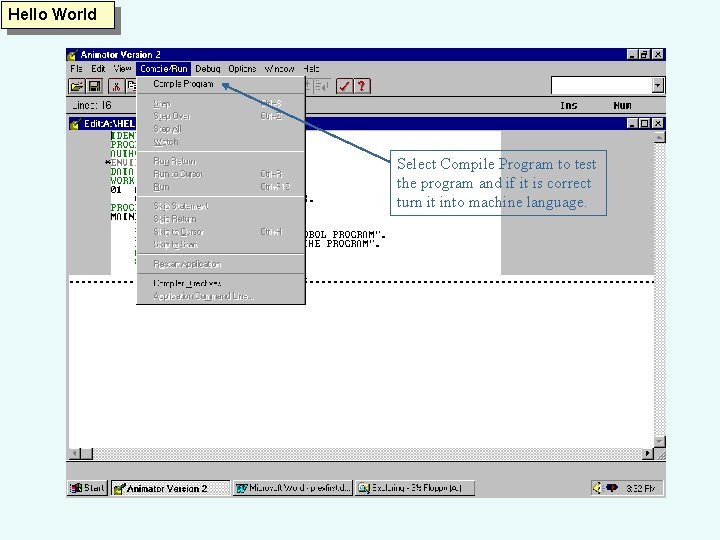Click the Ins status indicator
Image resolution: width=720 pixels, height=540 pixels.
pyautogui.click(x=568, y=106)
